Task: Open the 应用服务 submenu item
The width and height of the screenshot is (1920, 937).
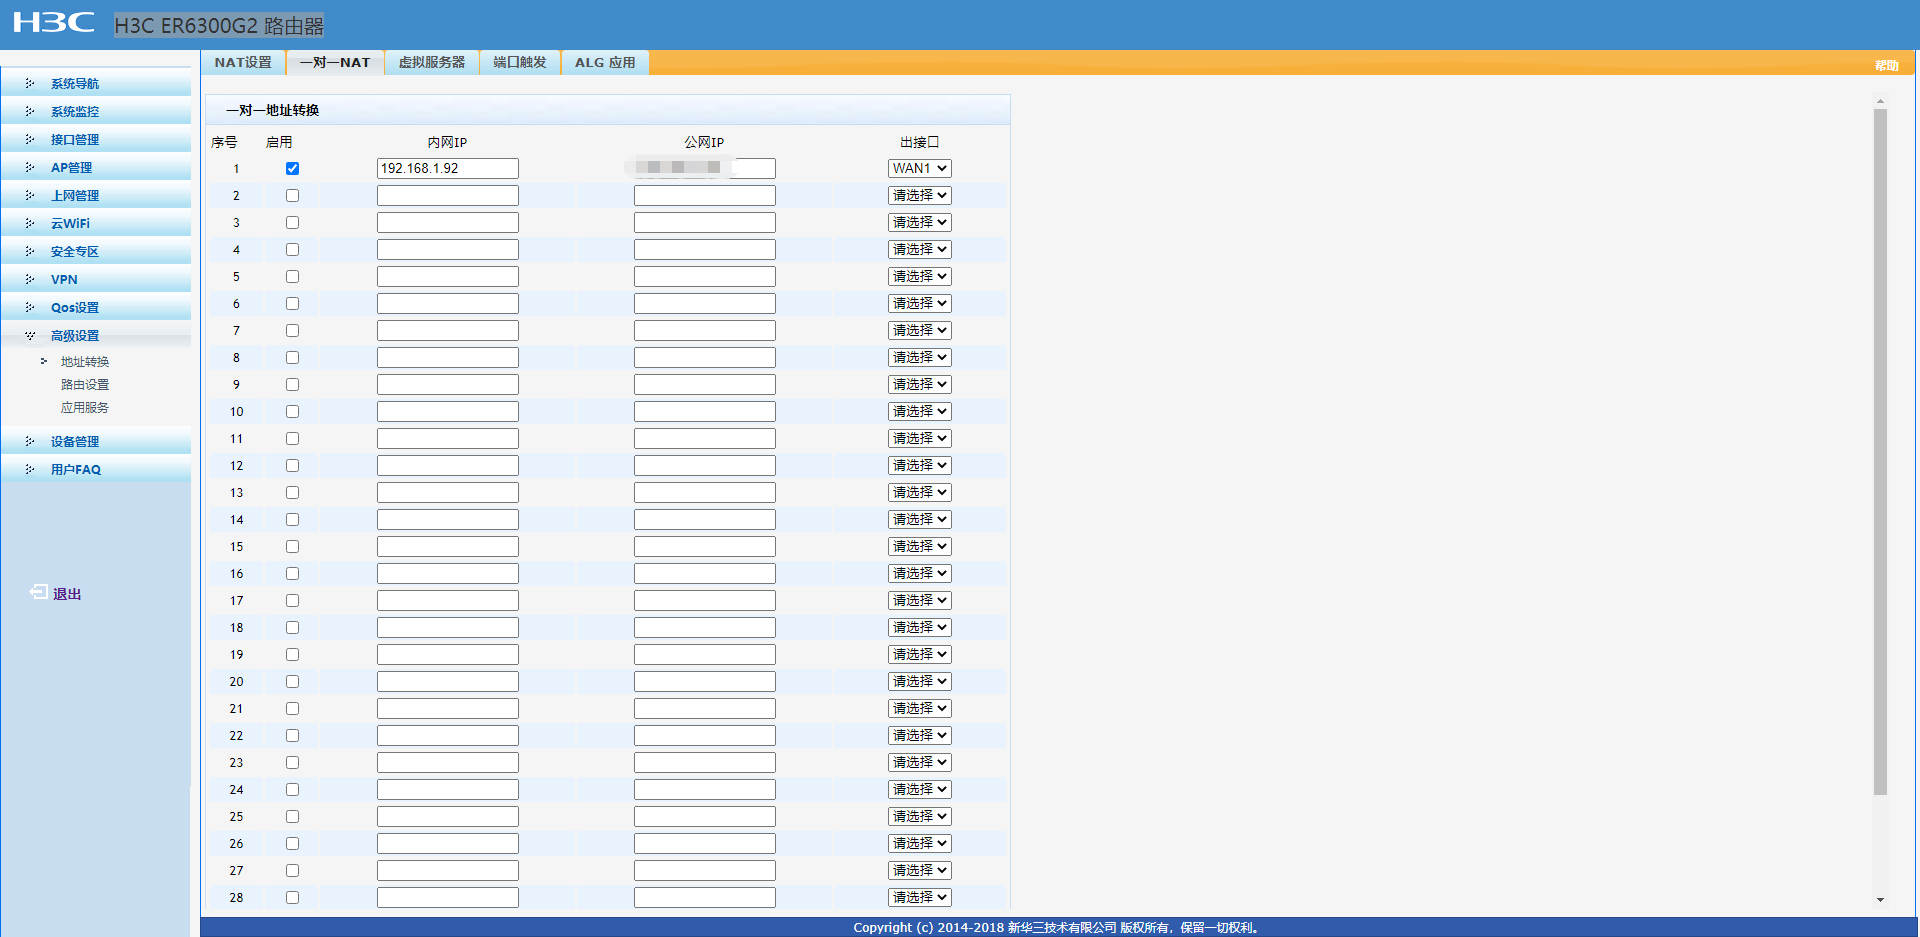Action: pyautogui.click(x=85, y=408)
